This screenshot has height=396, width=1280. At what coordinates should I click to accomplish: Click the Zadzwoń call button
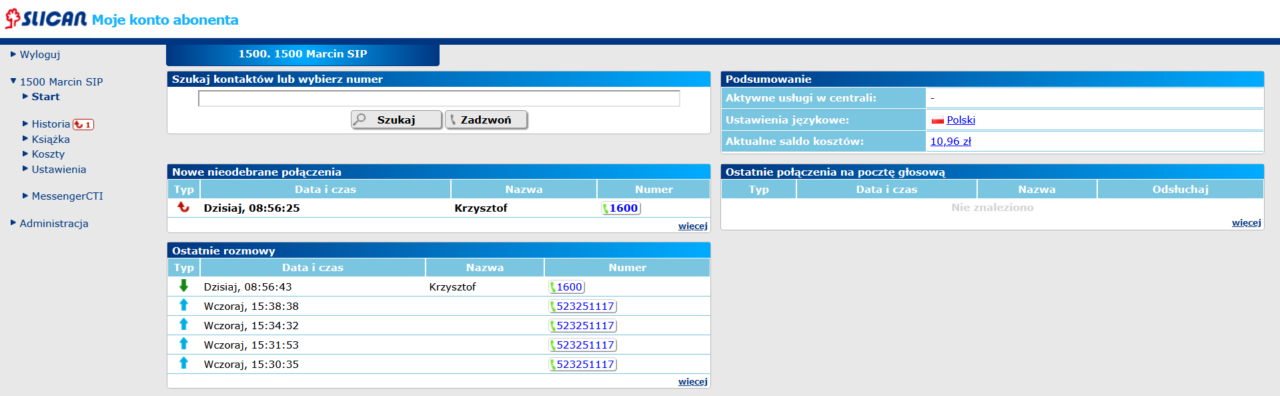click(x=486, y=119)
